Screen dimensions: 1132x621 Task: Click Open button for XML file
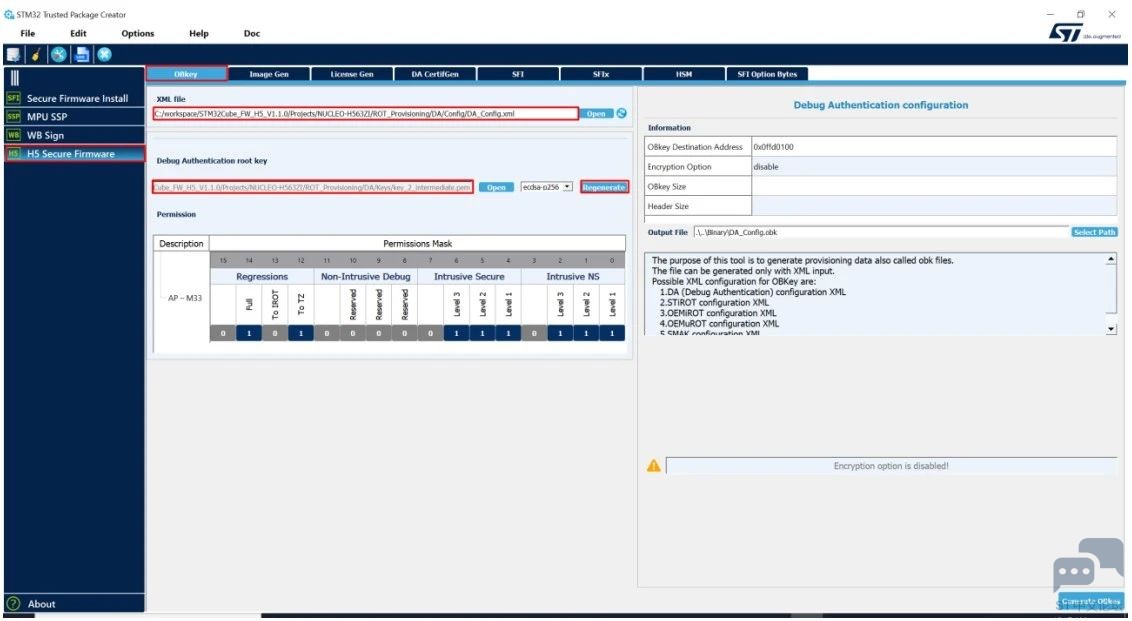[x=596, y=114]
